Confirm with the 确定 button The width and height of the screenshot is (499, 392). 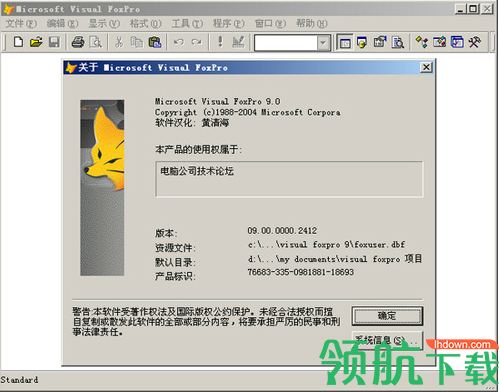[x=387, y=316]
